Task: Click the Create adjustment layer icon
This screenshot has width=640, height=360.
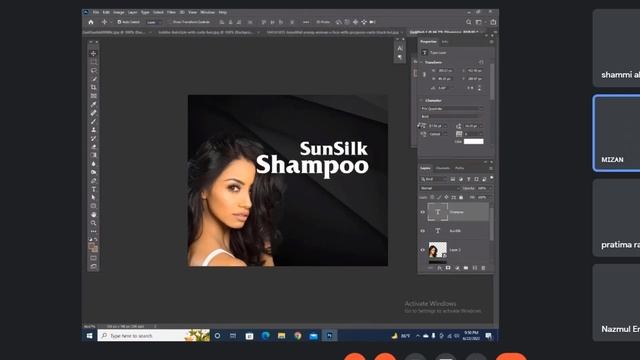Action: [457, 268]
